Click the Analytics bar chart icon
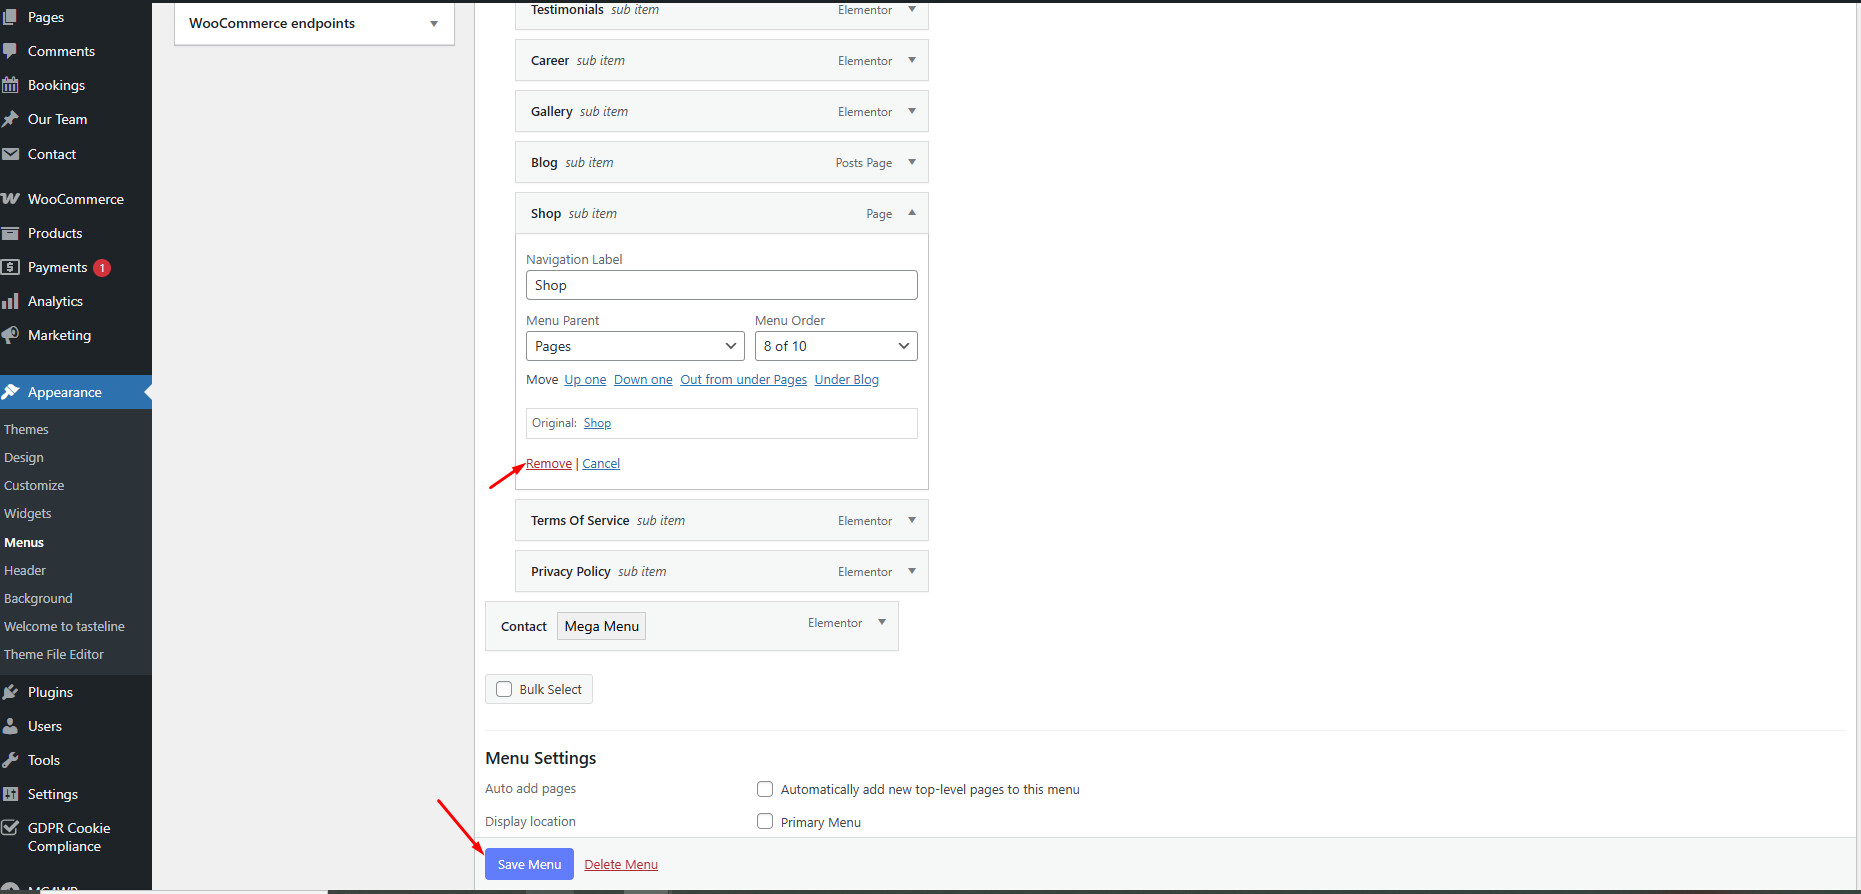This screenshot has height=894, width=1861. pos(11,301)
